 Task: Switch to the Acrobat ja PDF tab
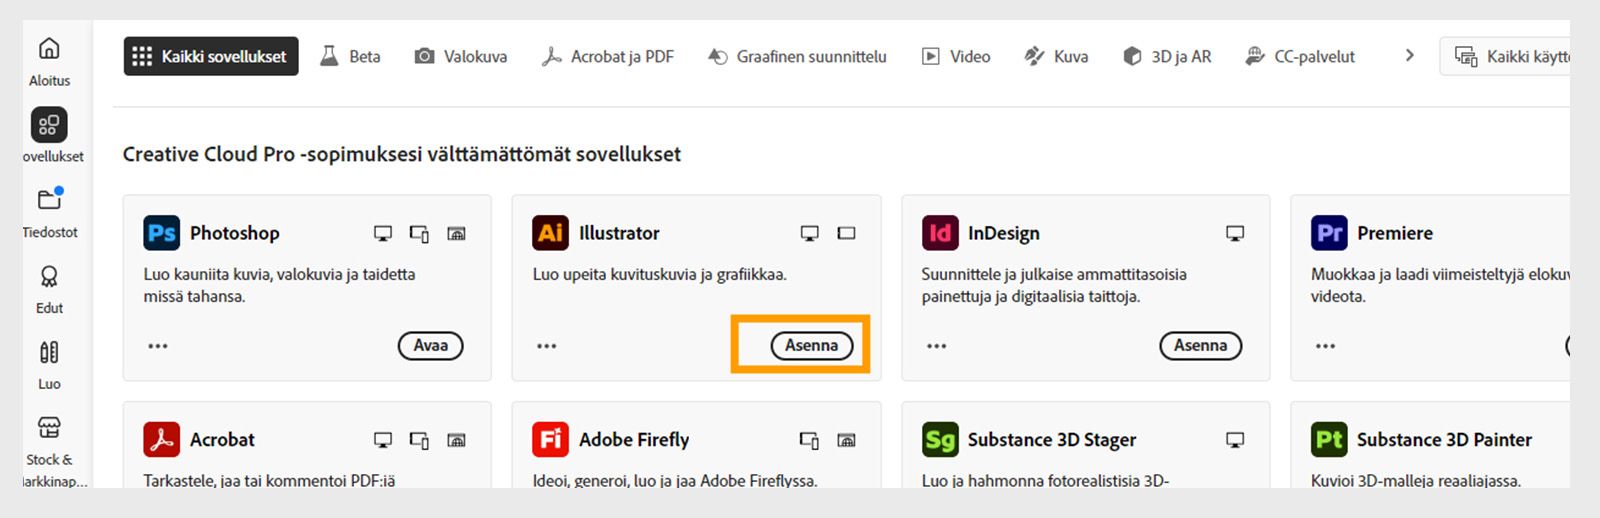(x=608, y=56)
